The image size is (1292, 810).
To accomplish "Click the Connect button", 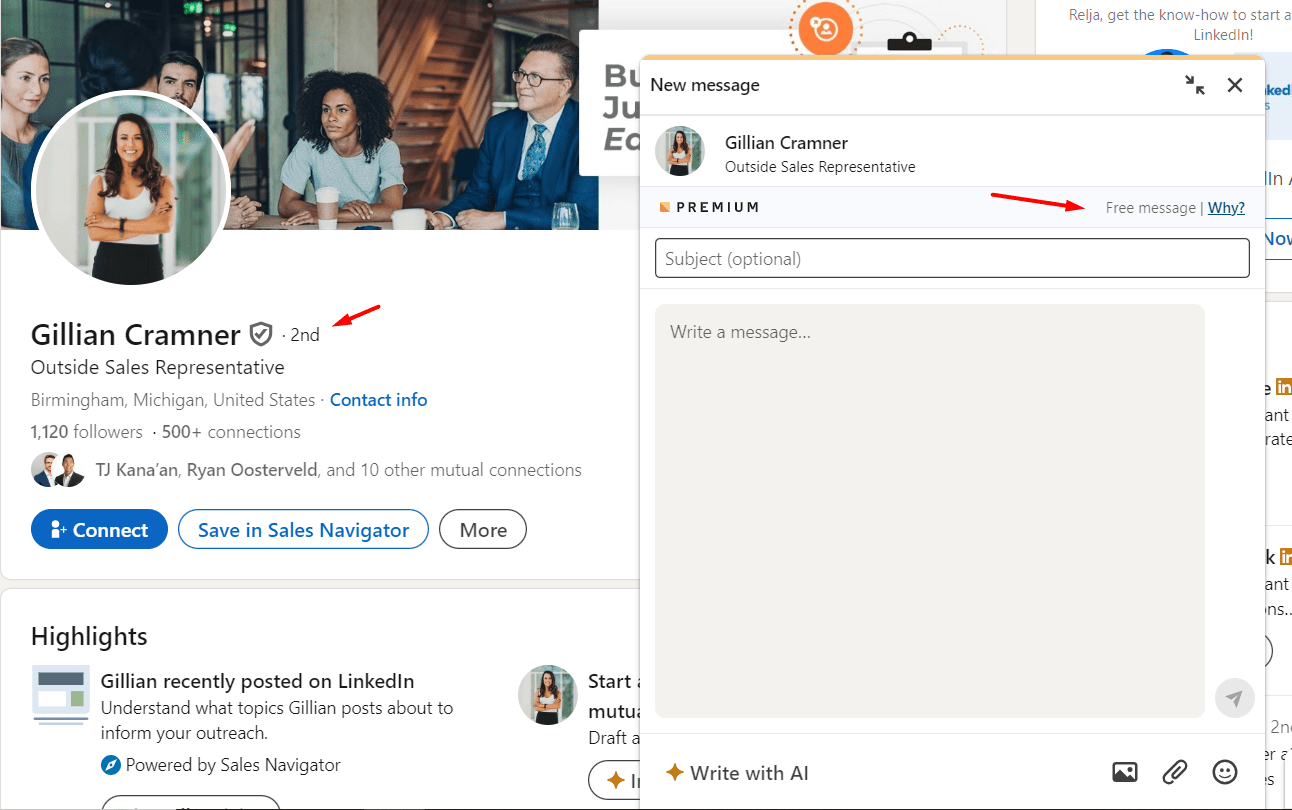I will (99, 530).
